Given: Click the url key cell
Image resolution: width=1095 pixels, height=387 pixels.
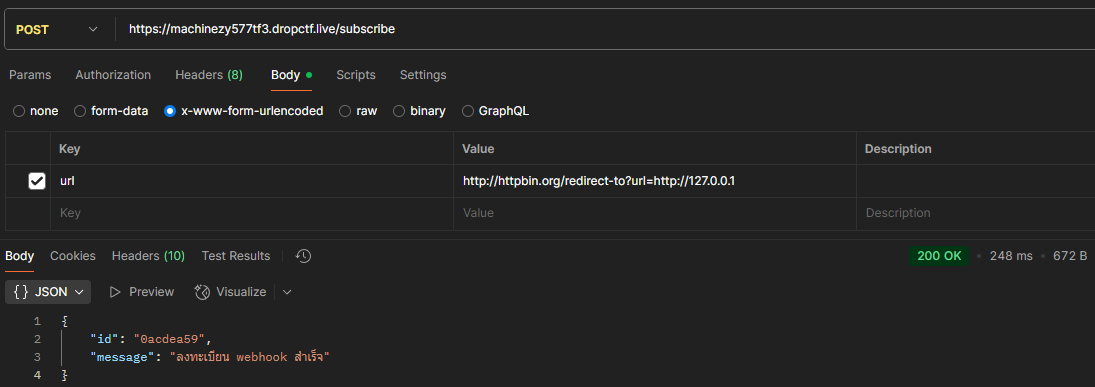Looking at the screenshot, I should 251,181.
